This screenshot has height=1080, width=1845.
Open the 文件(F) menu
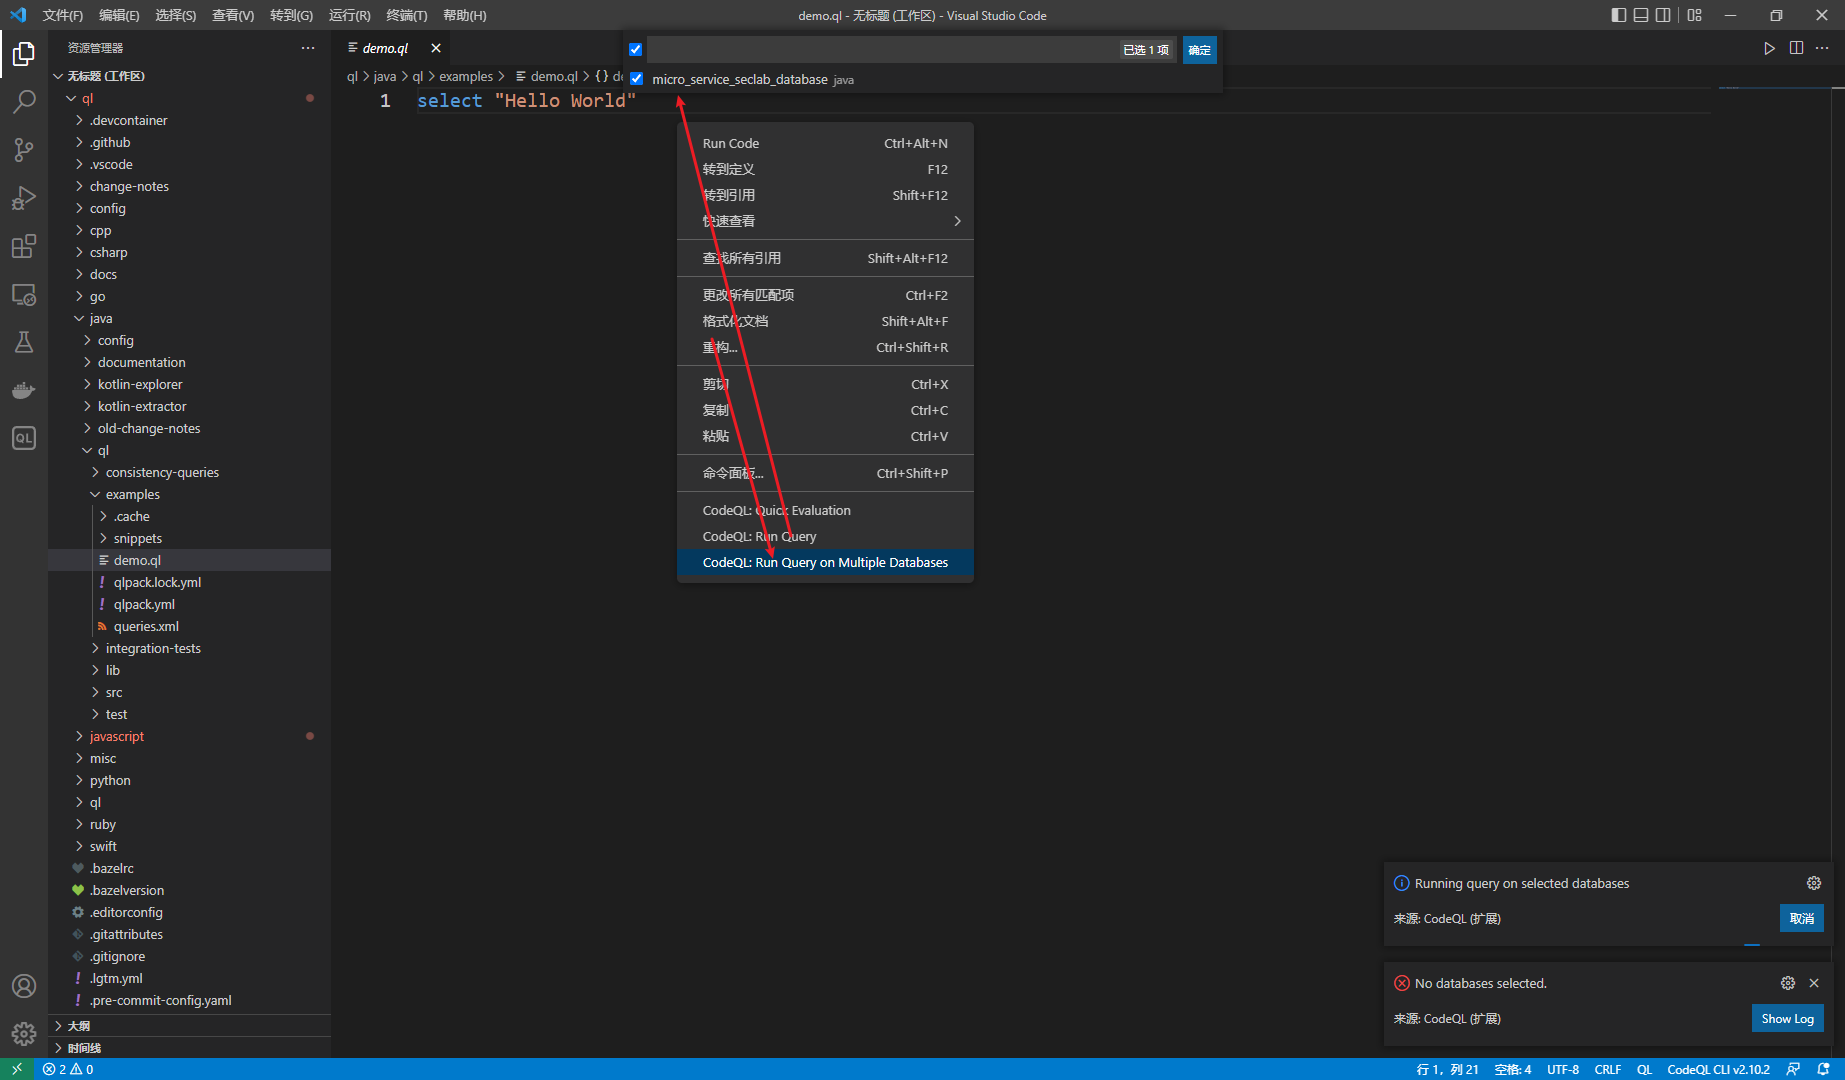[x=63, y=15]
